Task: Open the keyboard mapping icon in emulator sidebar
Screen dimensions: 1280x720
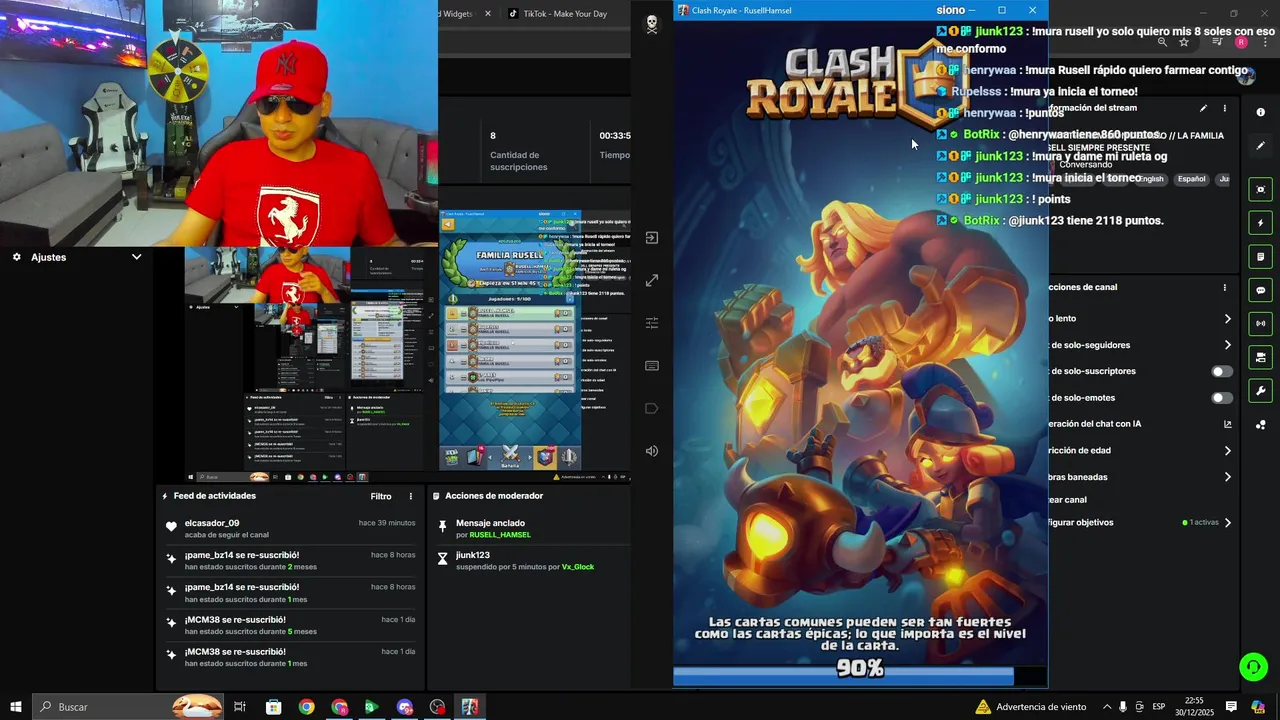Action: pos(652,366)
